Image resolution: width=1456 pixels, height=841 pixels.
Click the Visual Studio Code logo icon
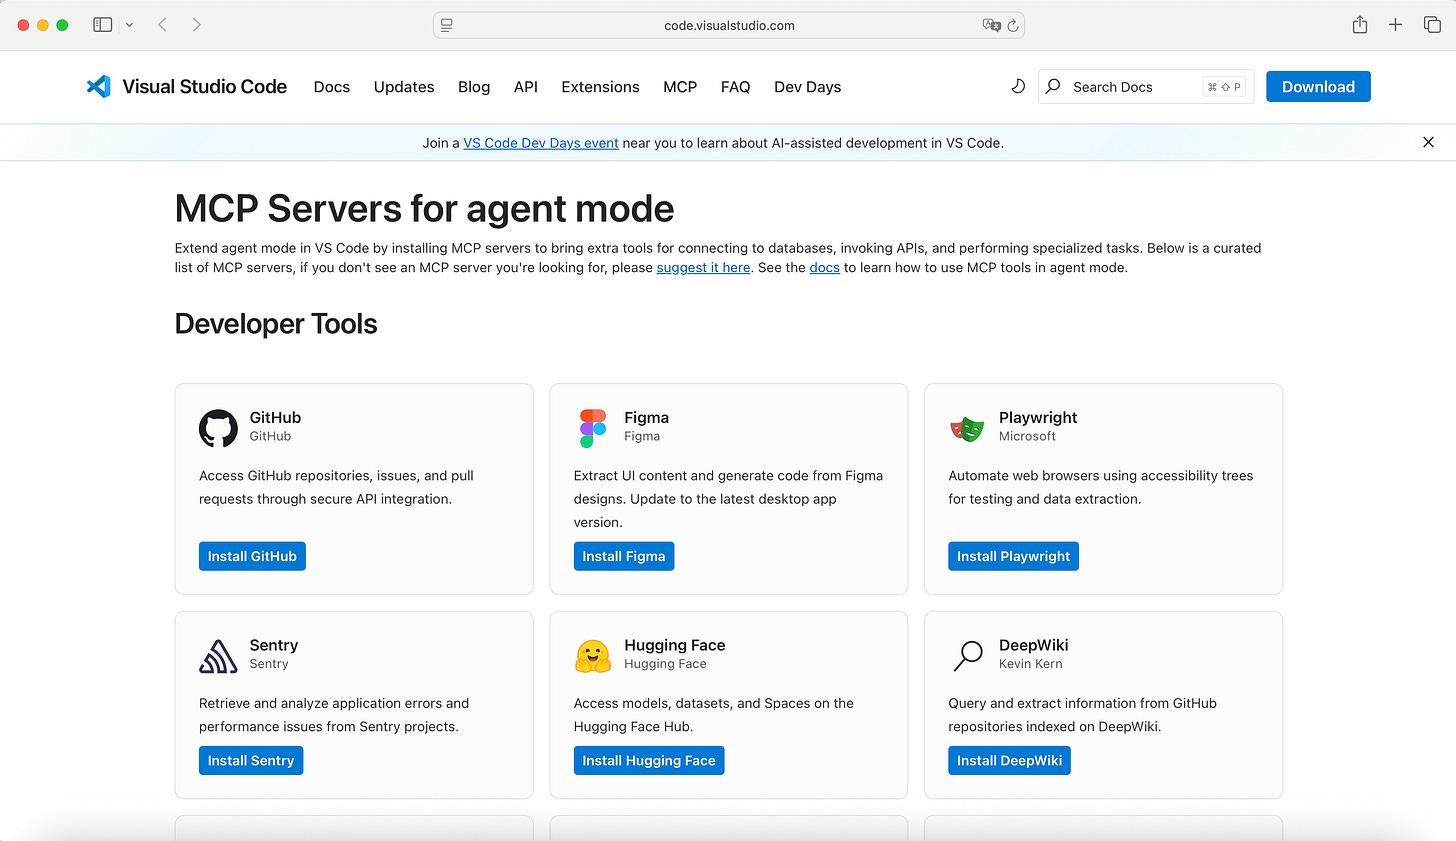(x=98, y=87)
